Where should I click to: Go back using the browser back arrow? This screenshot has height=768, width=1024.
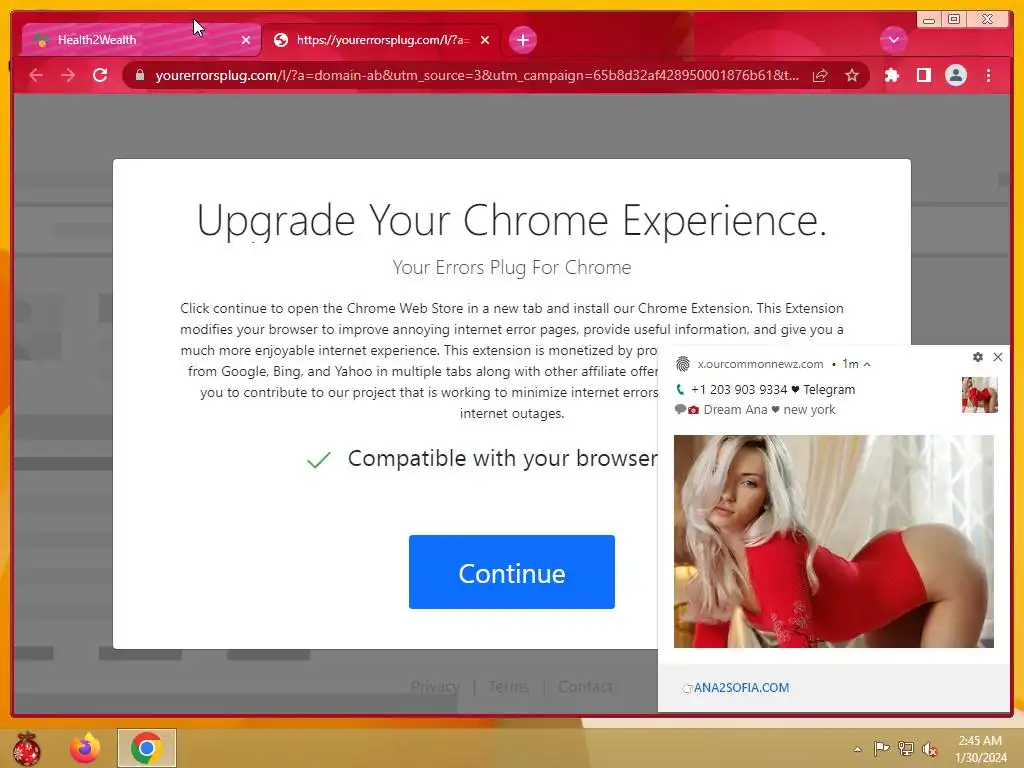36,76
